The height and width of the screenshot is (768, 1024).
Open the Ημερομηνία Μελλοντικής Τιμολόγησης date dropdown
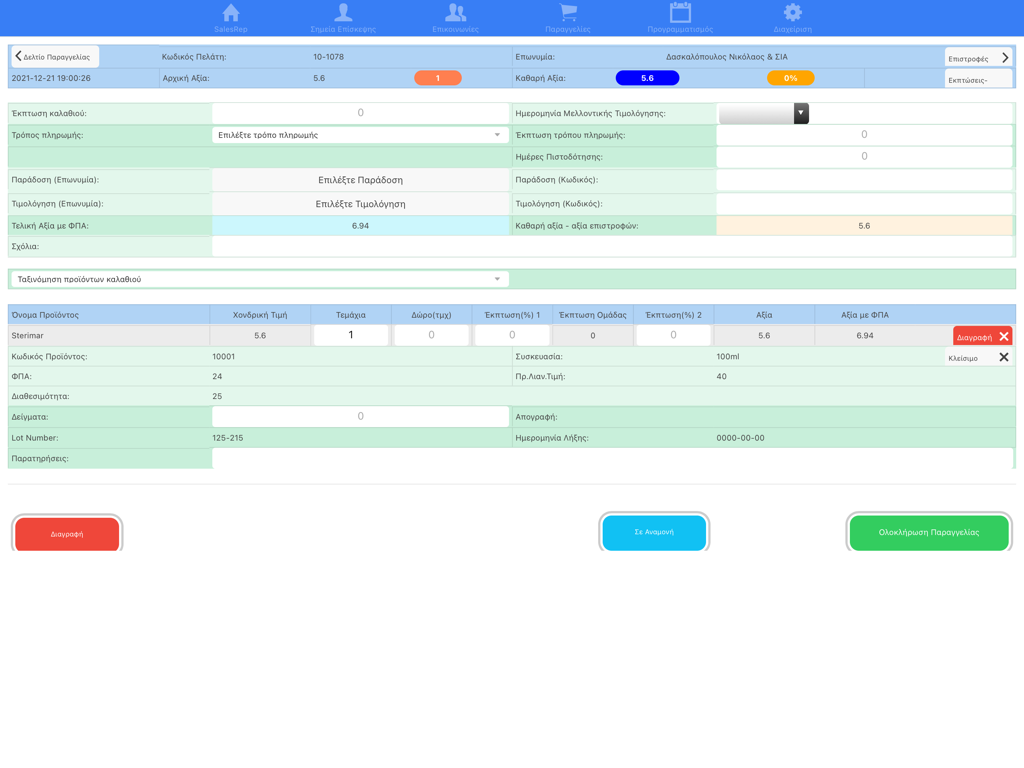798,113
